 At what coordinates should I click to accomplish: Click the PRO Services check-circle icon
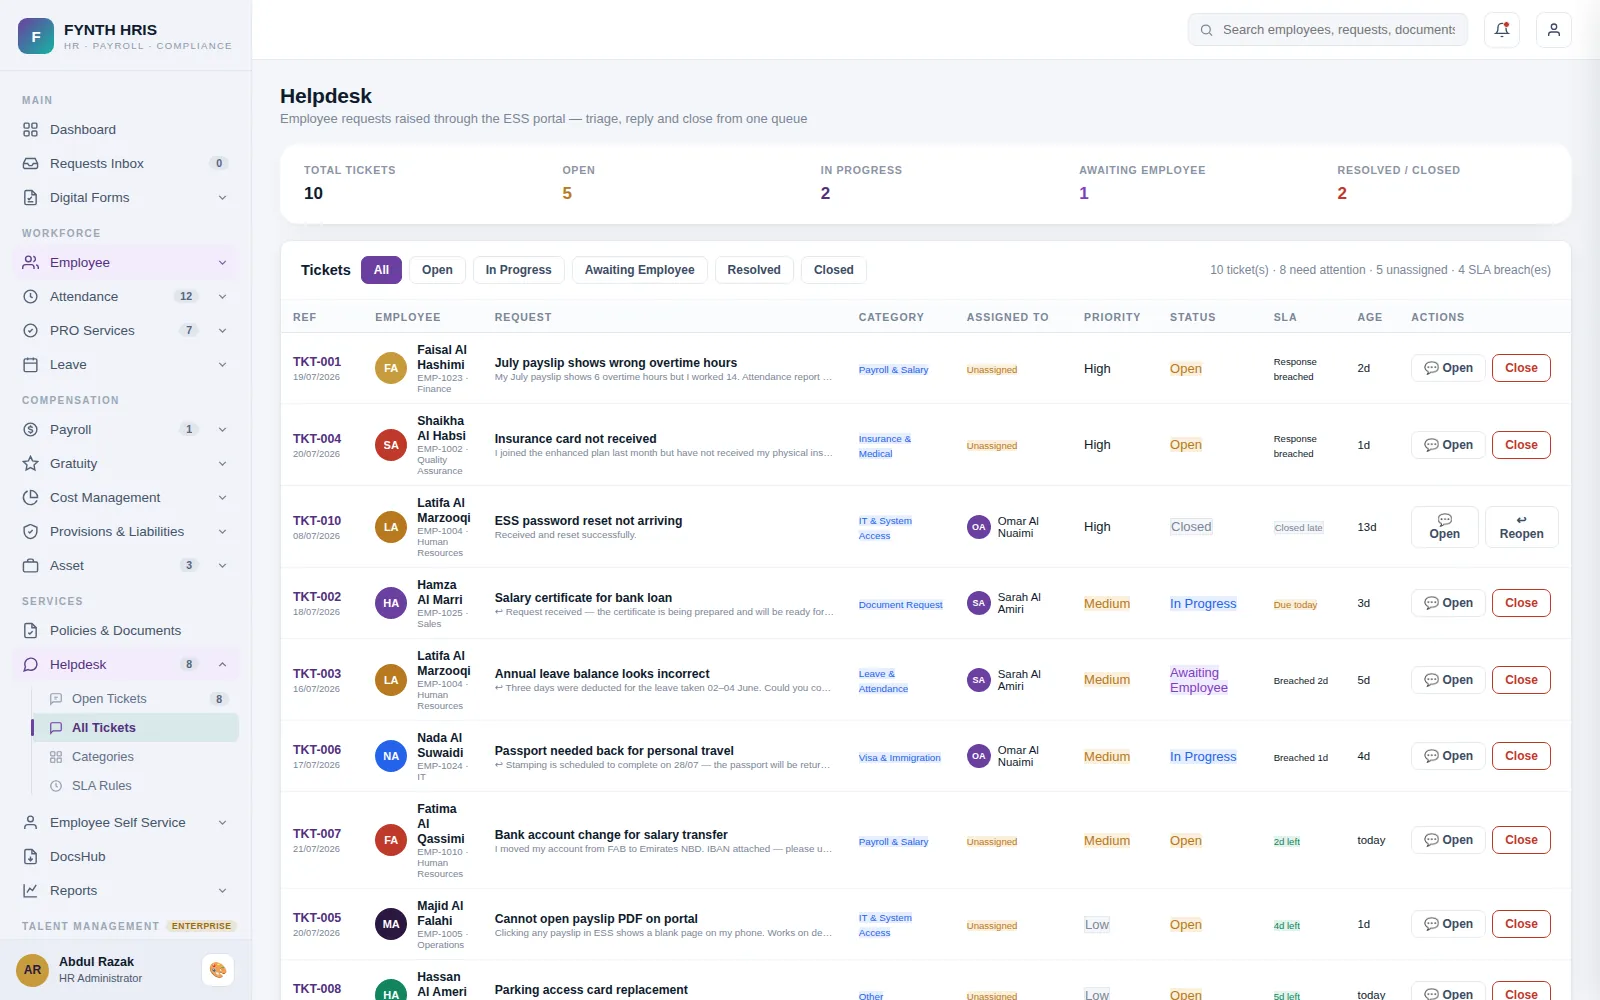(x=31, y=331)
